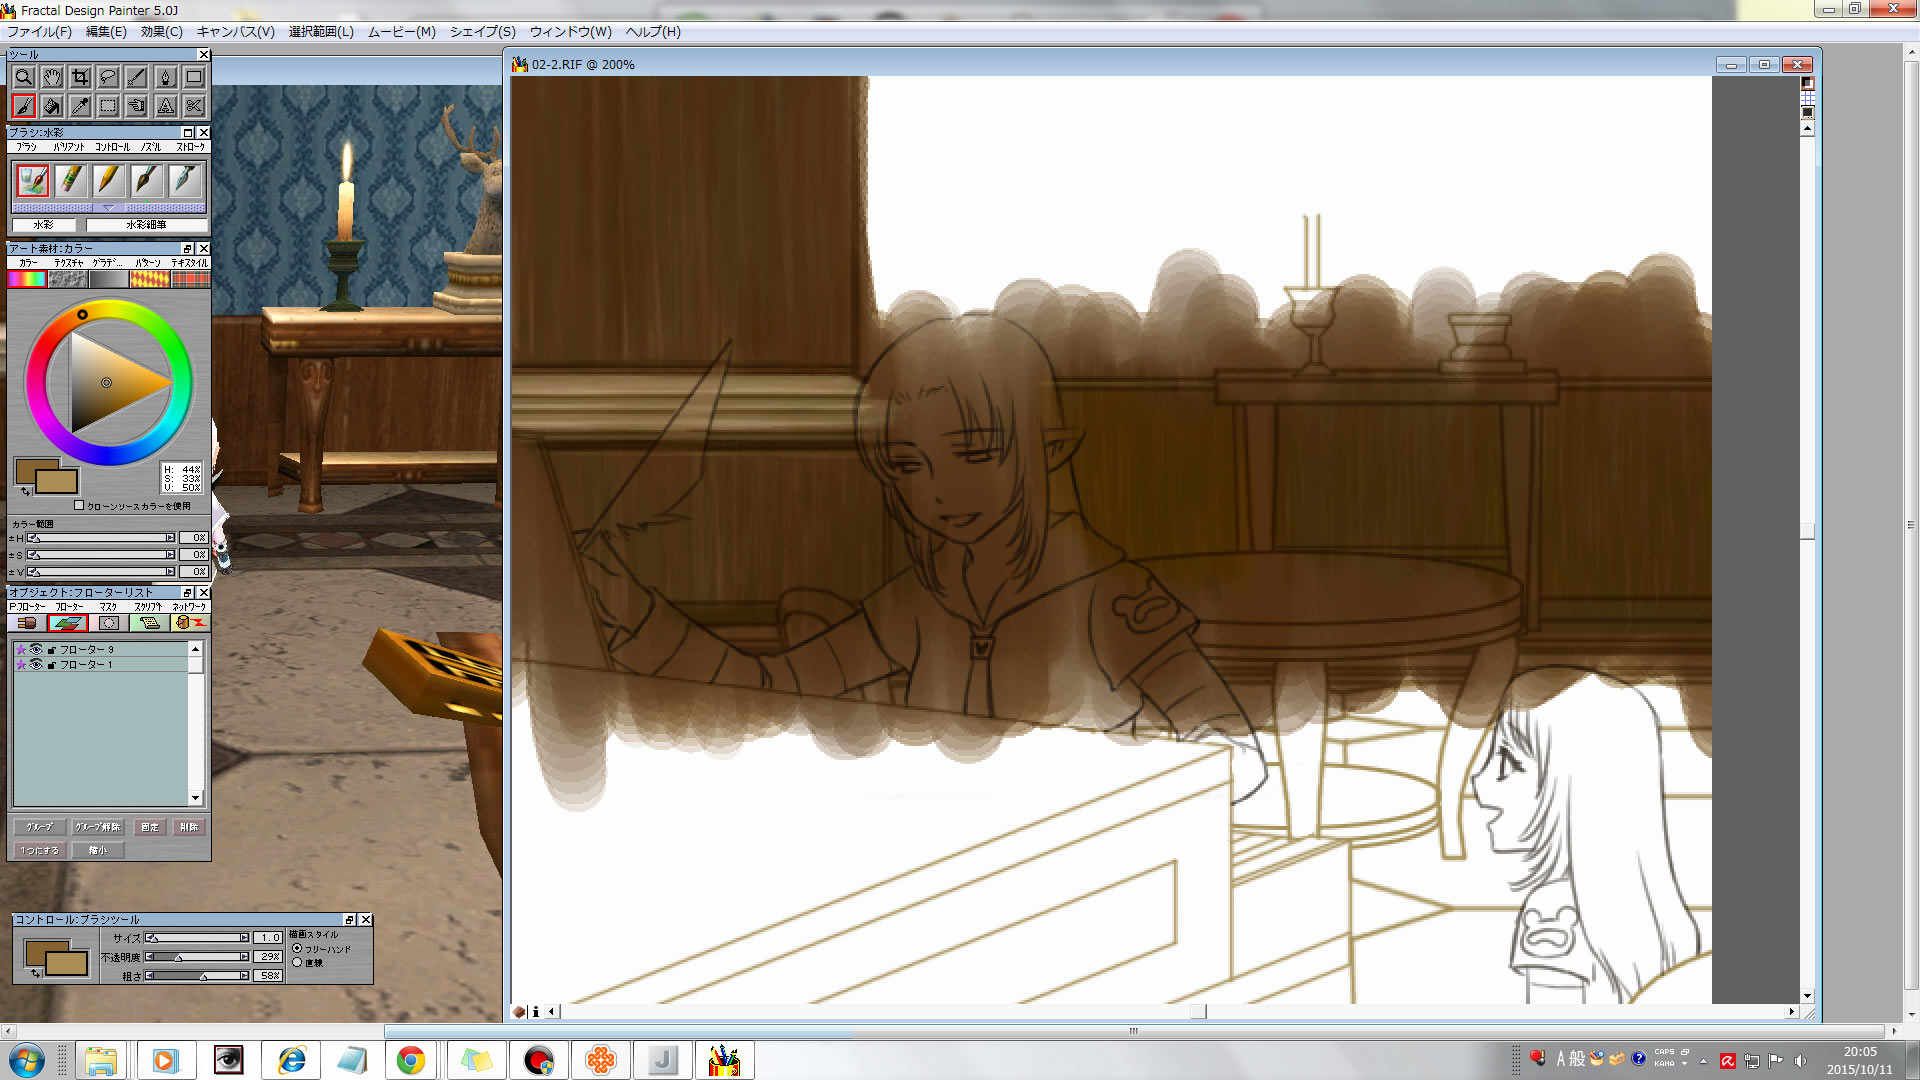Pick the Paint Bucket tool
Screen dimensions: 1920x1080
pos(52,105)
